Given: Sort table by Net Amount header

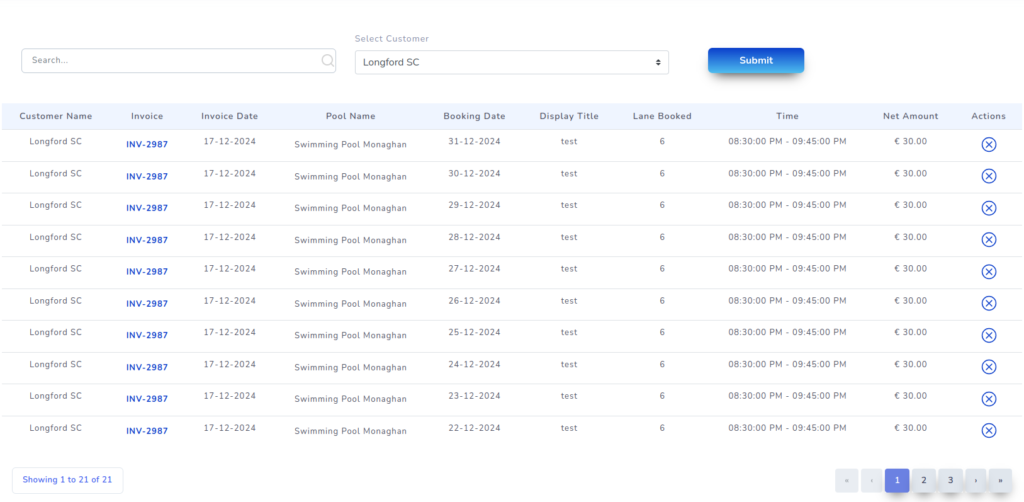Looking at the screenshot, I should click(x=910, y=116).
